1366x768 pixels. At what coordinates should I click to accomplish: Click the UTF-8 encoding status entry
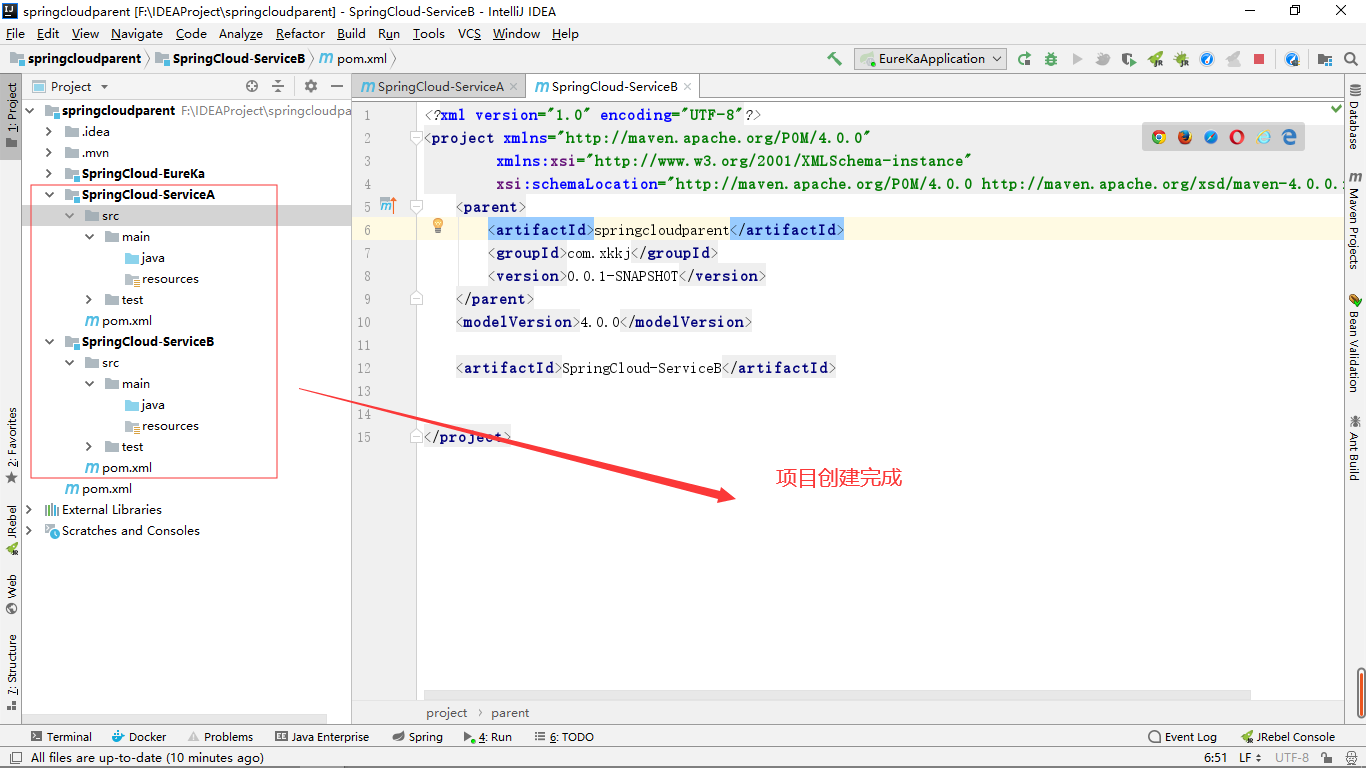click(1292, 758)
